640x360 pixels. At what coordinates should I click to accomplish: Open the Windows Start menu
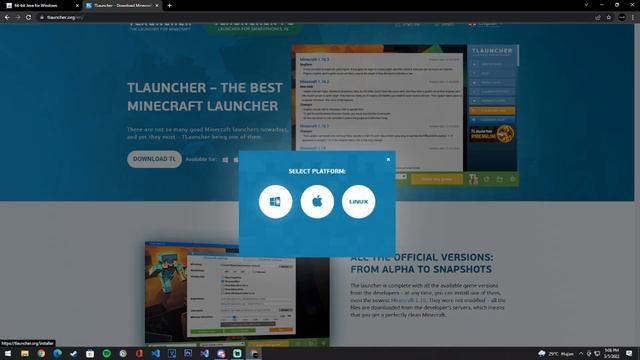click(8, 353)
